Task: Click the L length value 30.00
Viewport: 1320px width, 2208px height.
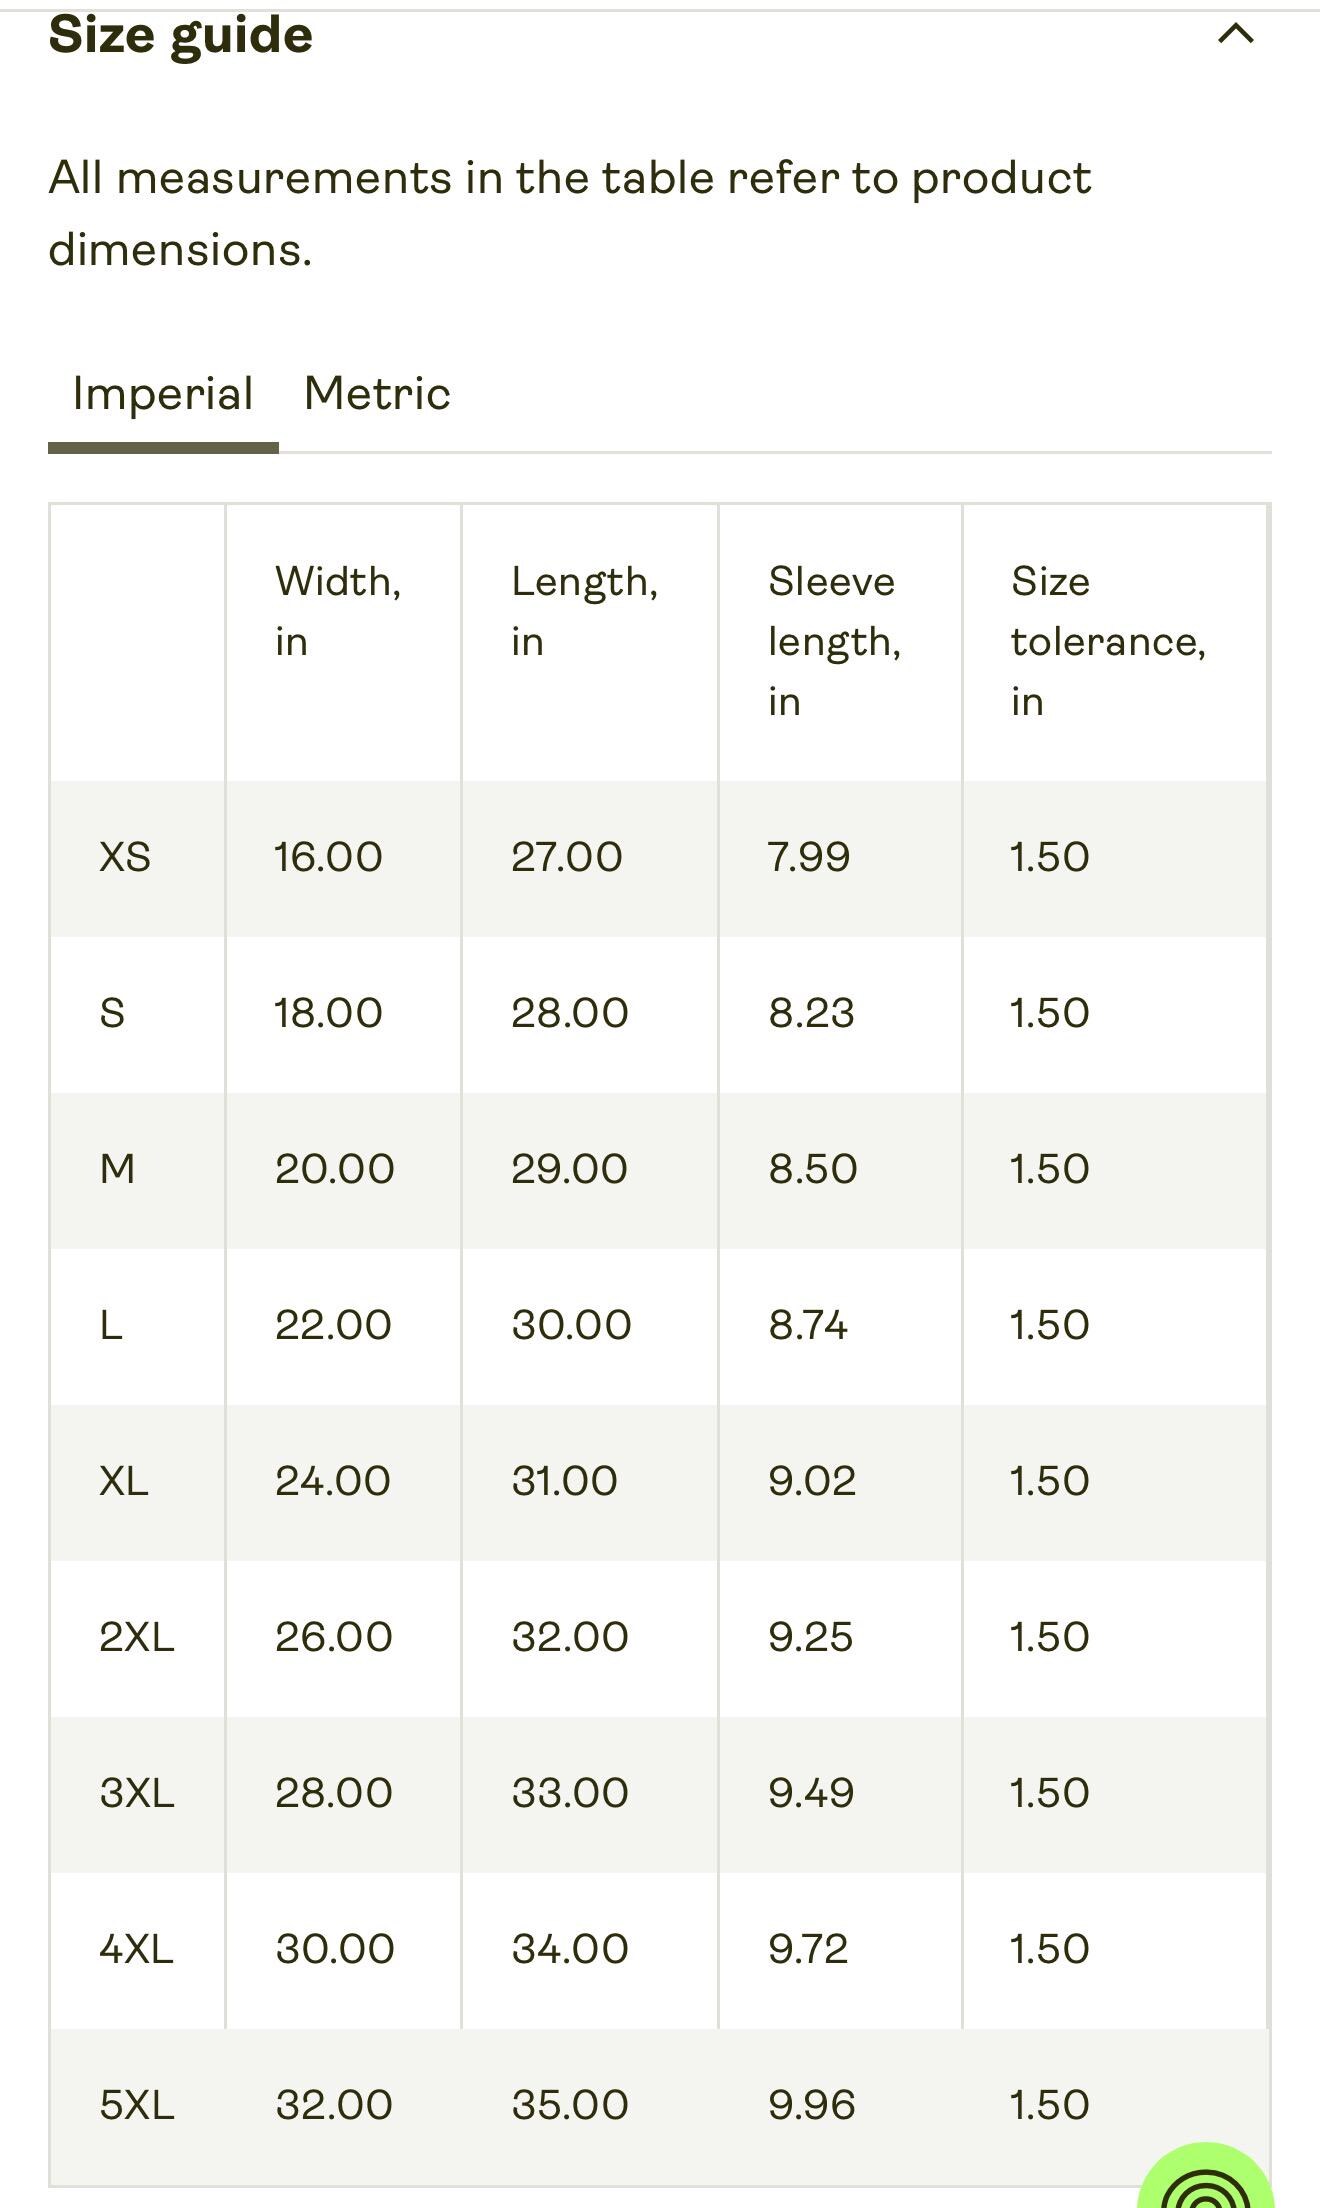Action: [571, 1325]
